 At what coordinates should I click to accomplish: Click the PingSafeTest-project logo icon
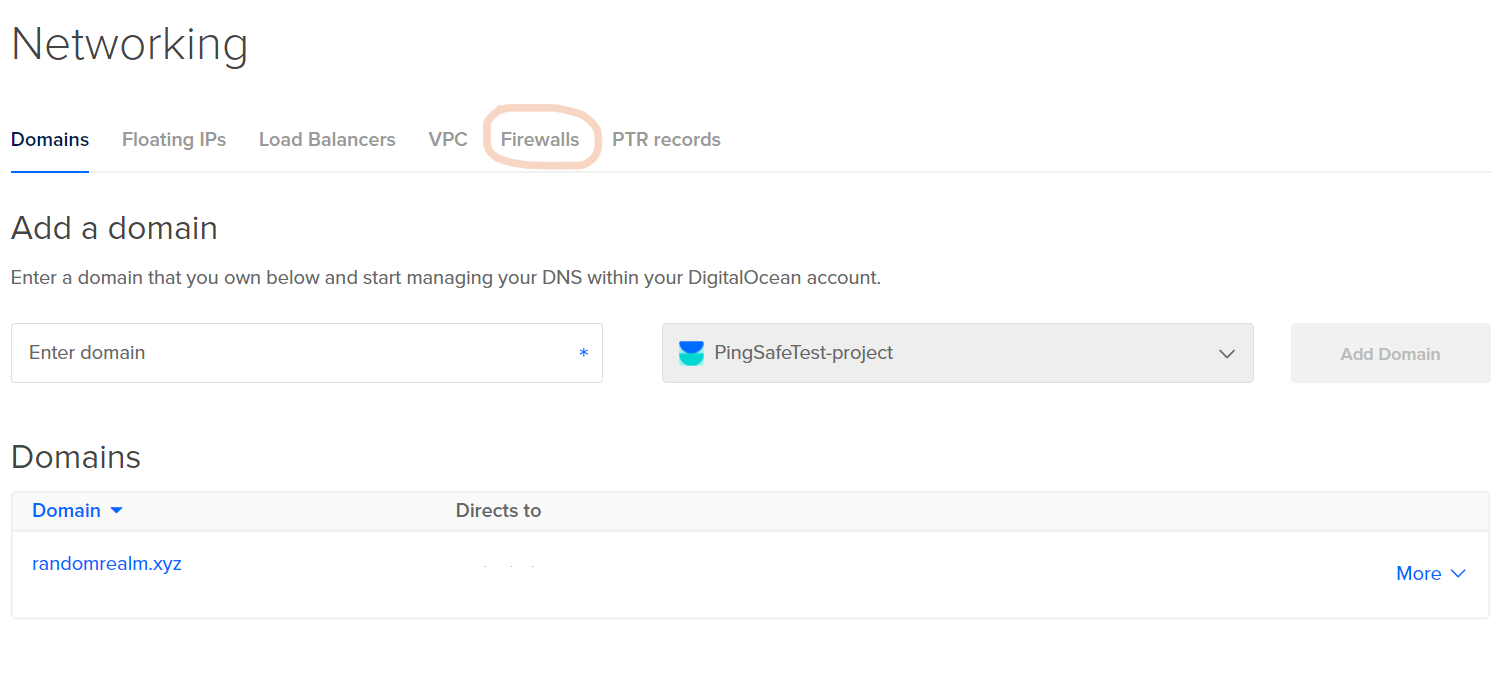691,353
